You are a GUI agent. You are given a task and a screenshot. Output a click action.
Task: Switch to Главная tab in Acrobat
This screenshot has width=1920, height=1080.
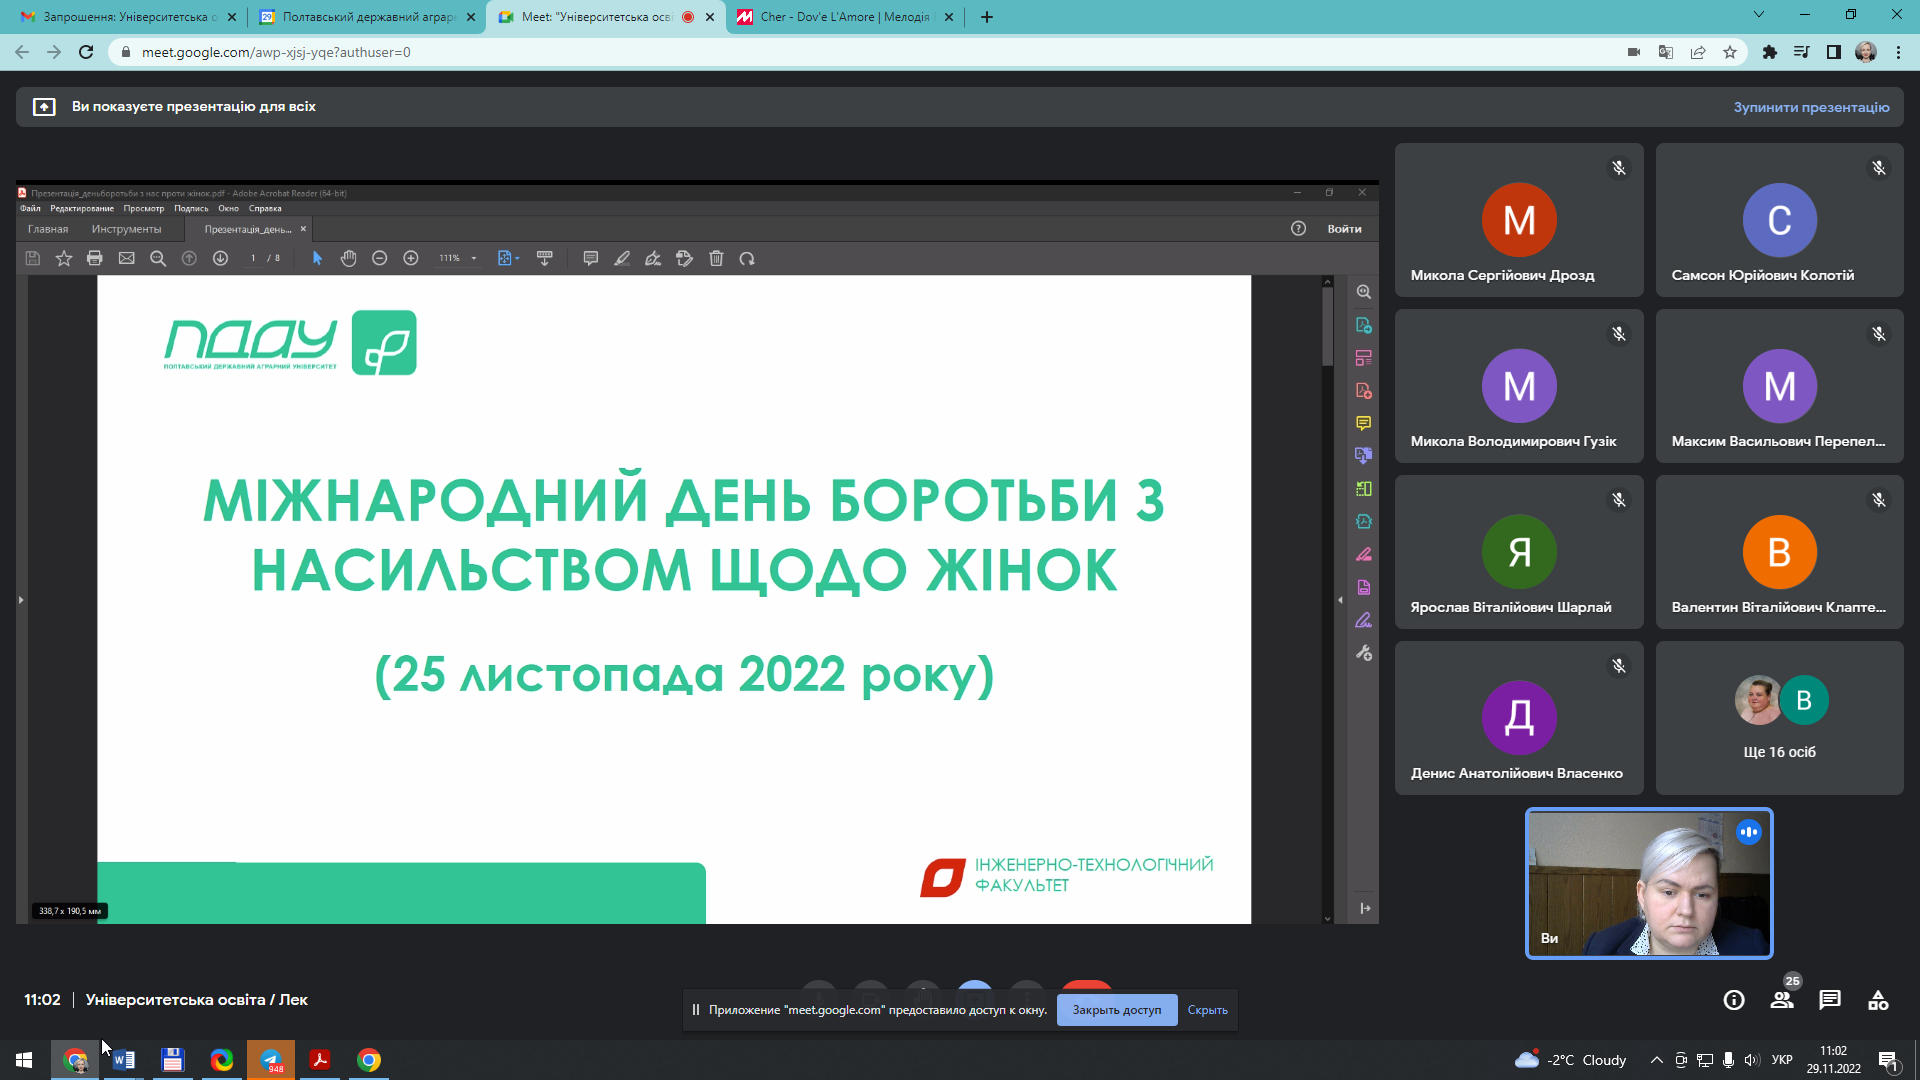pos(48,229)
